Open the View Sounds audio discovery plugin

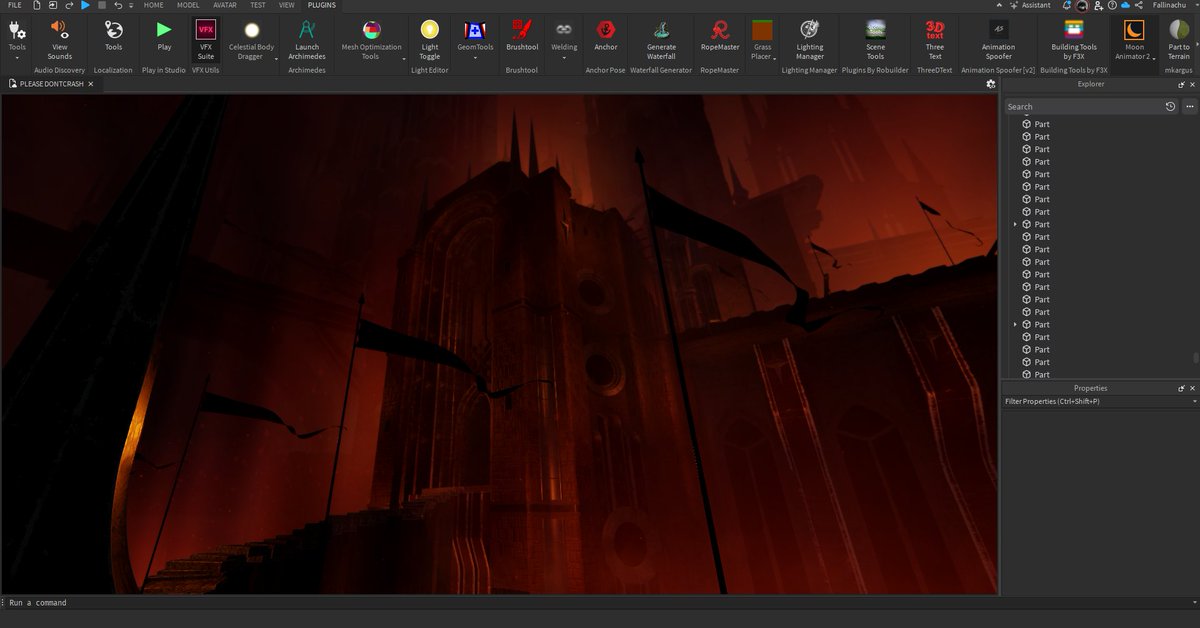pyautogui.click(x=60, y=38)
